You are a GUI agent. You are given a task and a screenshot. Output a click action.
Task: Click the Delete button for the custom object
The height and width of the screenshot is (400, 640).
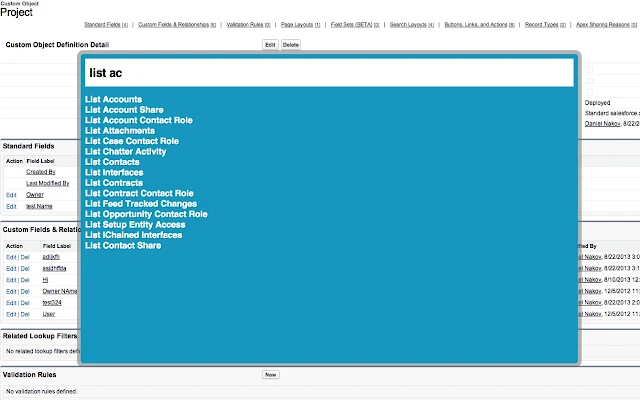291,45
